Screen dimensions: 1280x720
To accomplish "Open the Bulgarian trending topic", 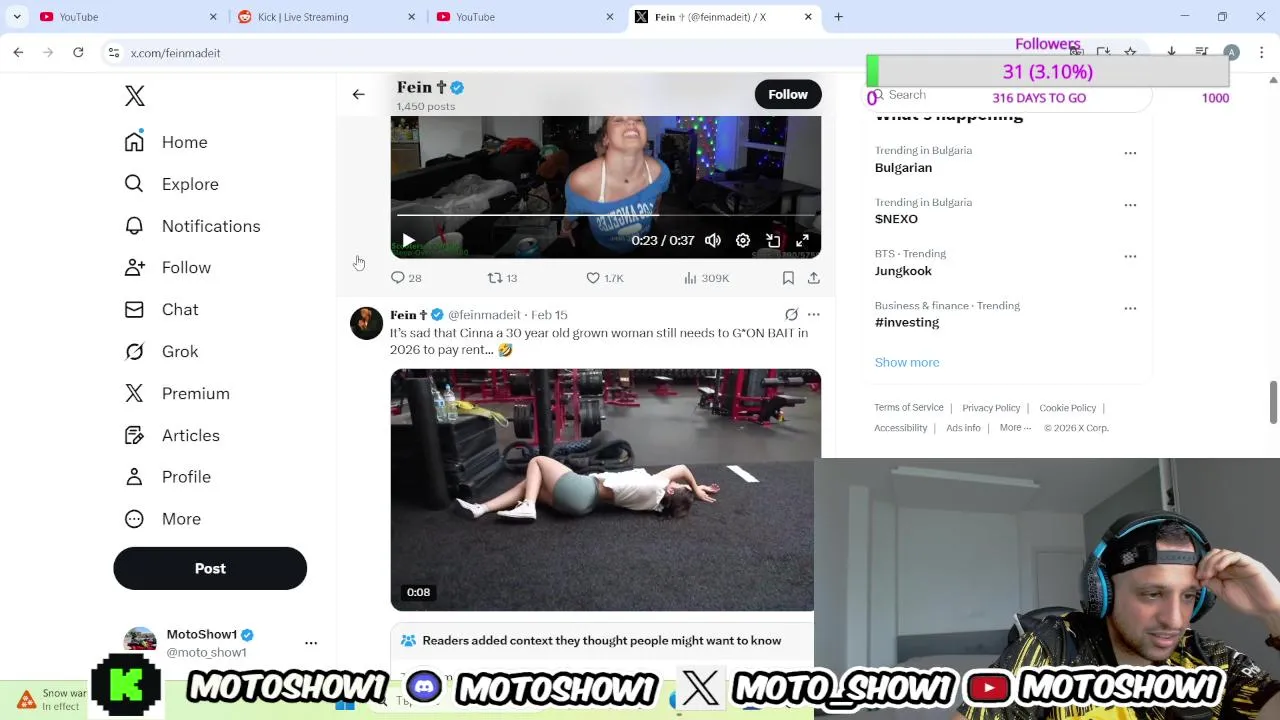I will (903, 168).
